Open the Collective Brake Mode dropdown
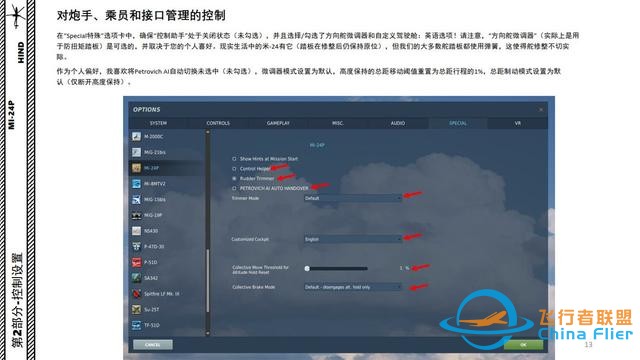 click(x=353, y=287)
